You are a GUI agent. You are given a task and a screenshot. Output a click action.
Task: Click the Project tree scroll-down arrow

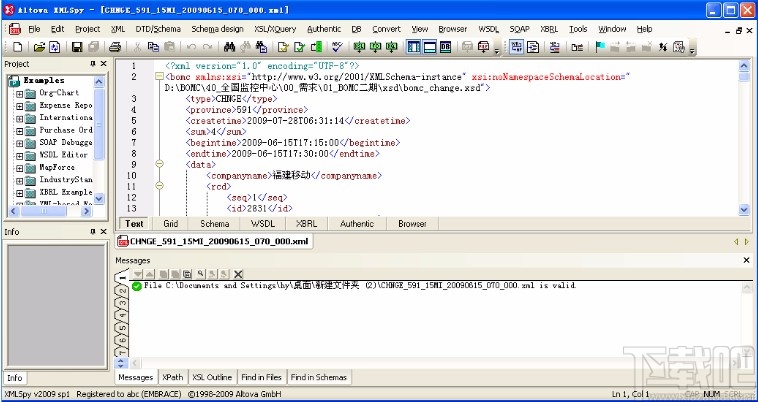click(x=99, y=198)
